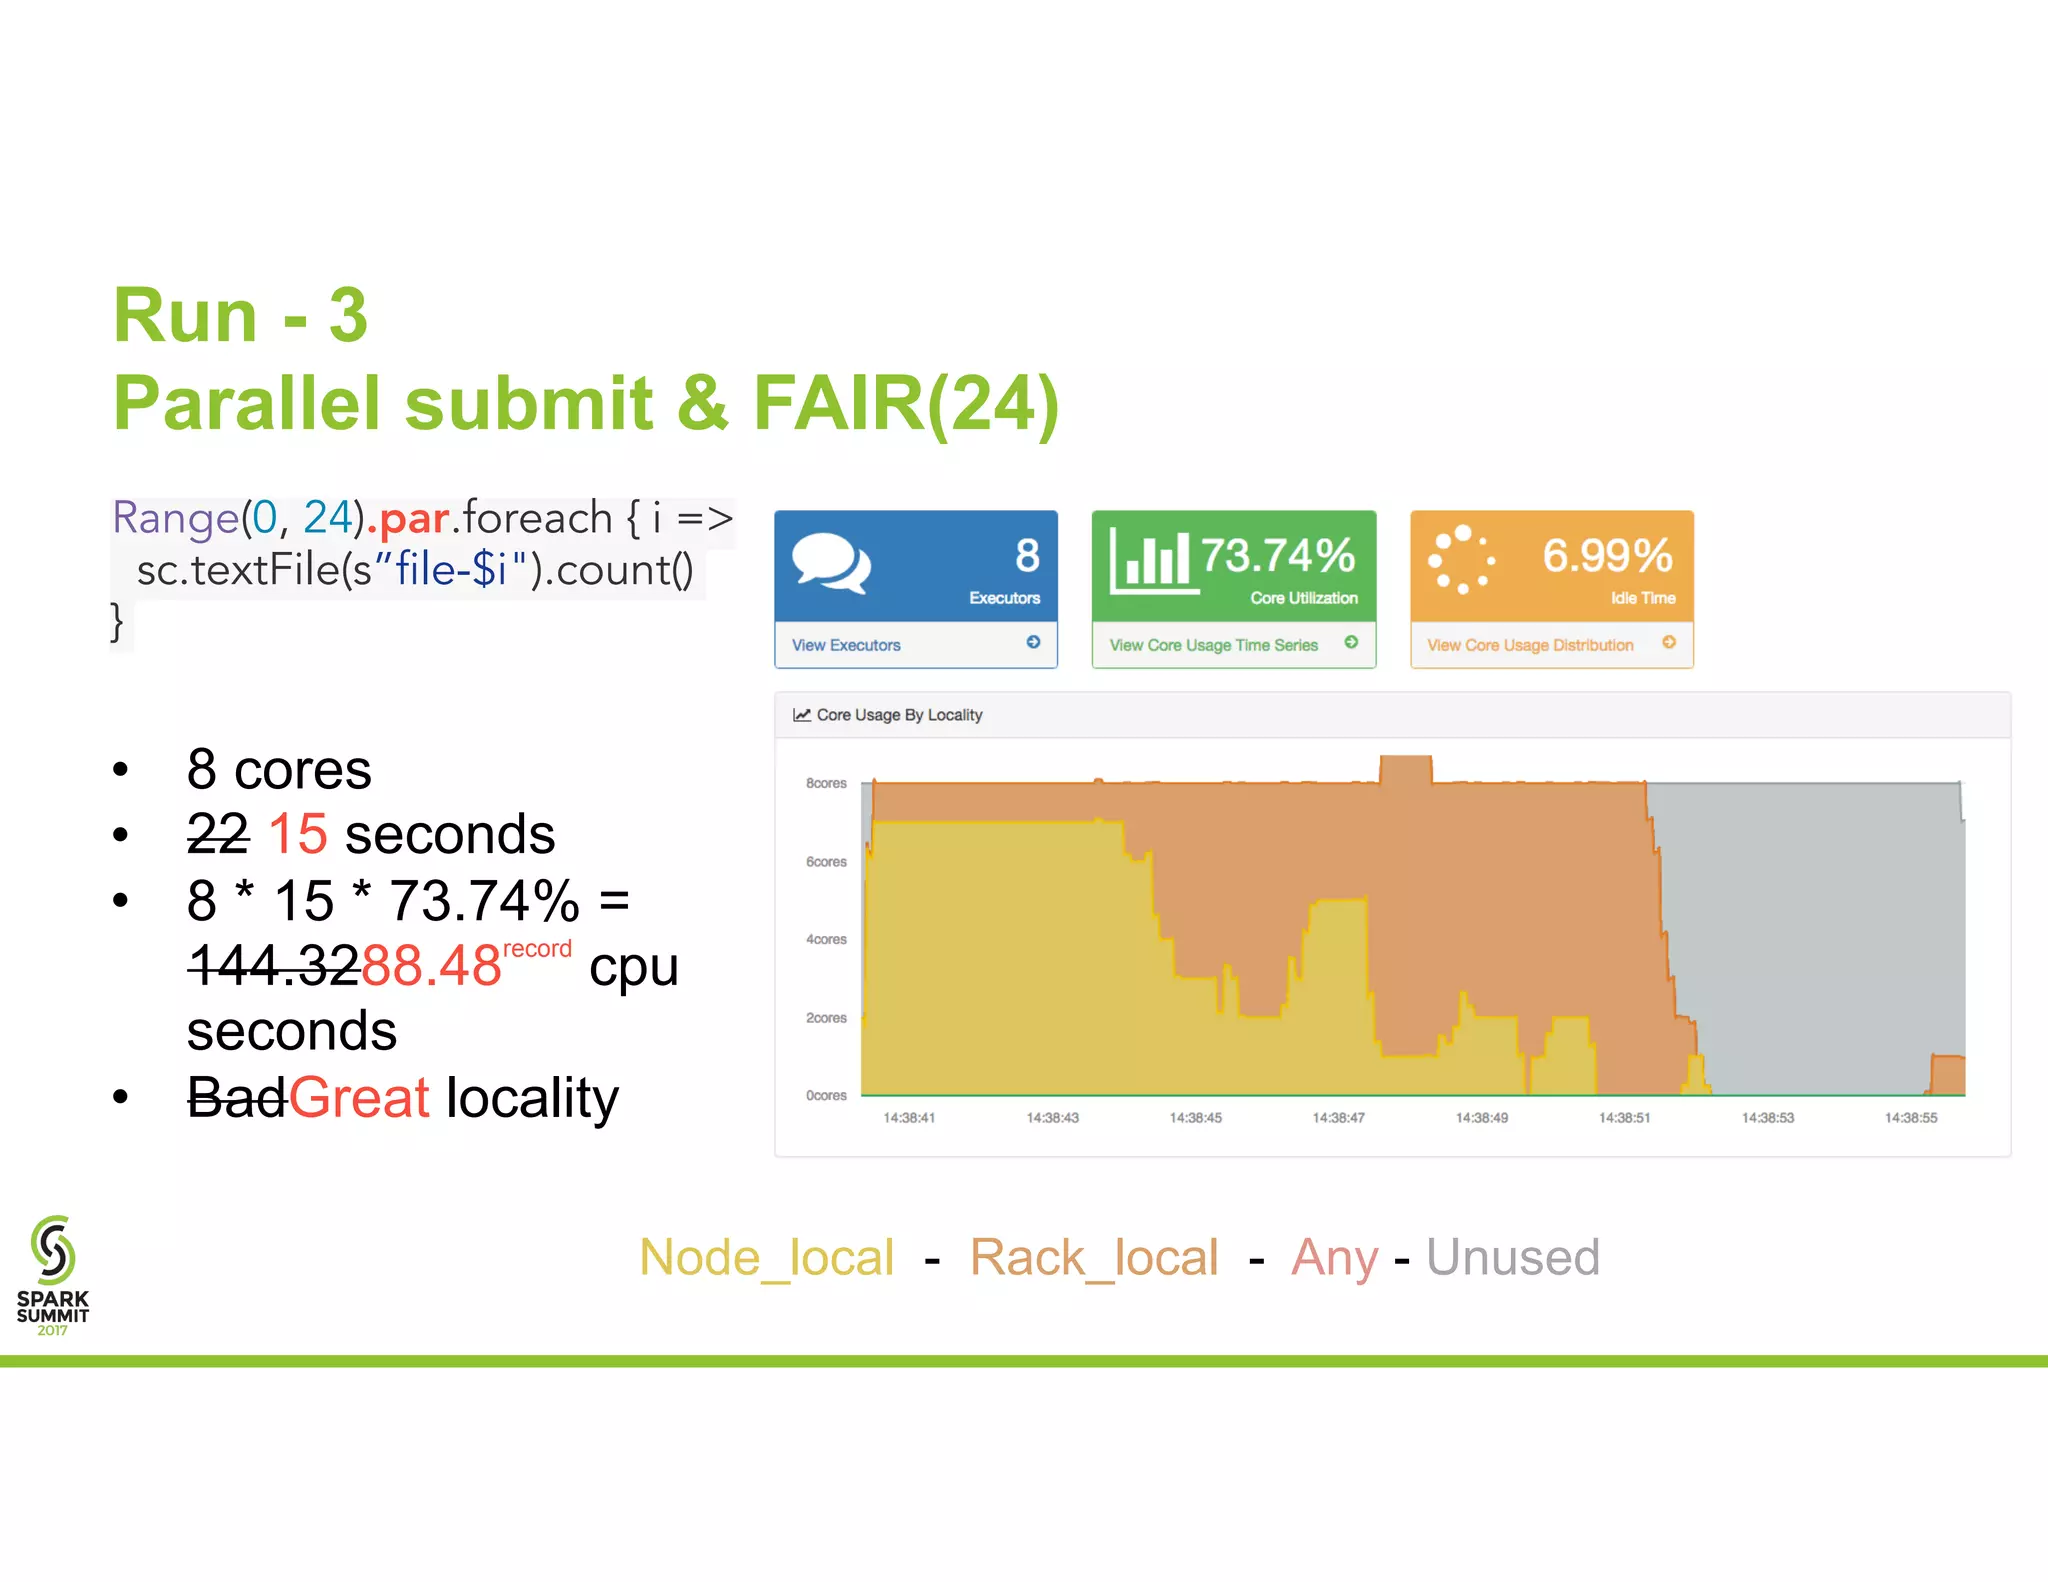Click the red Great locality word
This screenshot has width=2048, height=1582.
click(360, 1098)
